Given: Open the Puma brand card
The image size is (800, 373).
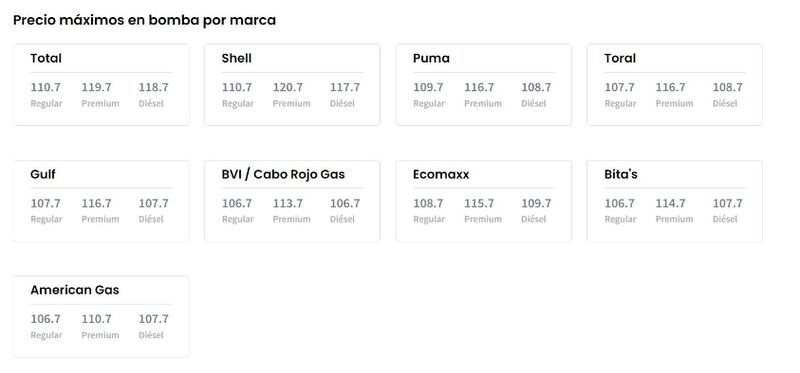Looking at the screenshot, I should [x=484, y=84].
